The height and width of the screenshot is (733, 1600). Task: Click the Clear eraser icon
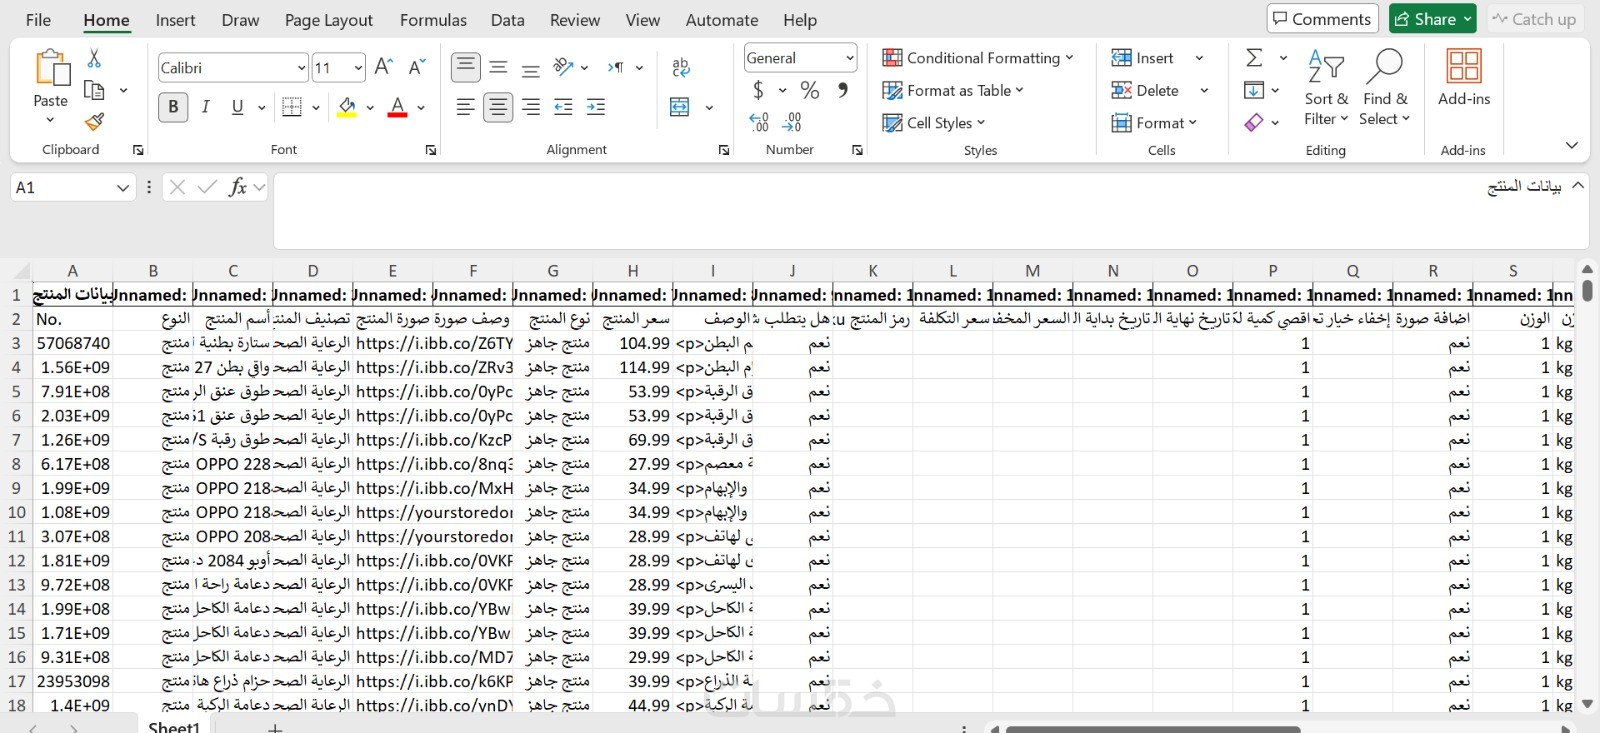1254,122
